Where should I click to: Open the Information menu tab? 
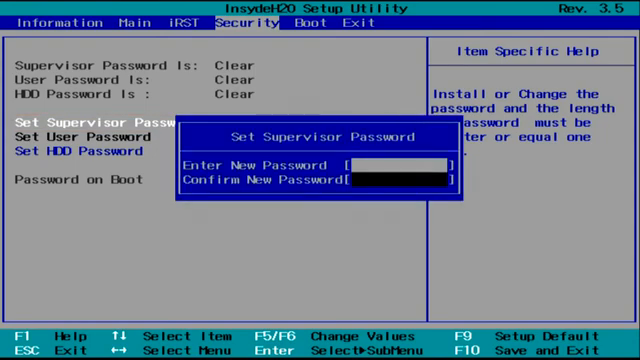click(x=60, y=23)
